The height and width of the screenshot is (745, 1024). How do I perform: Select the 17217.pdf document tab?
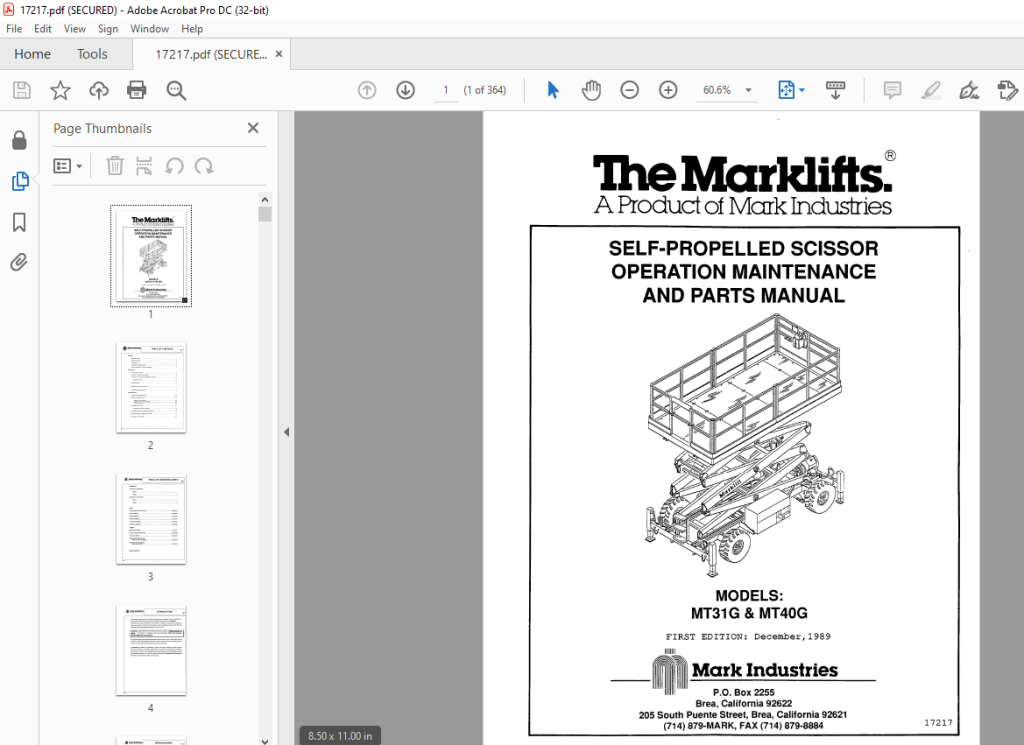pos(211,54)
